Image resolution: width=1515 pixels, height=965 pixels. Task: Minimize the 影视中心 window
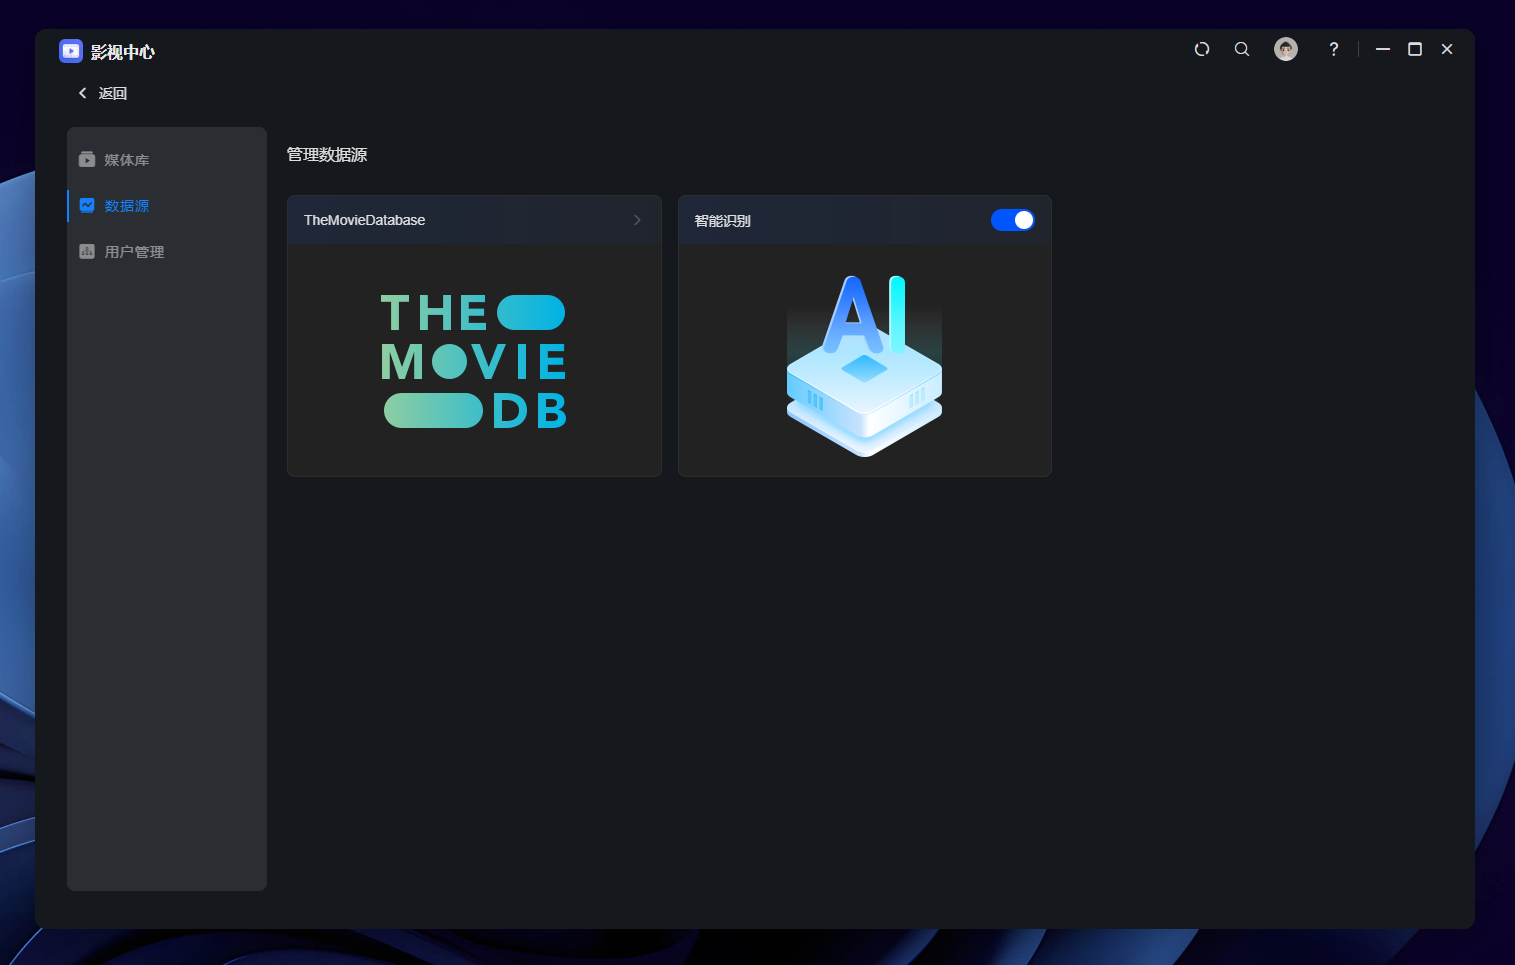1383,49
